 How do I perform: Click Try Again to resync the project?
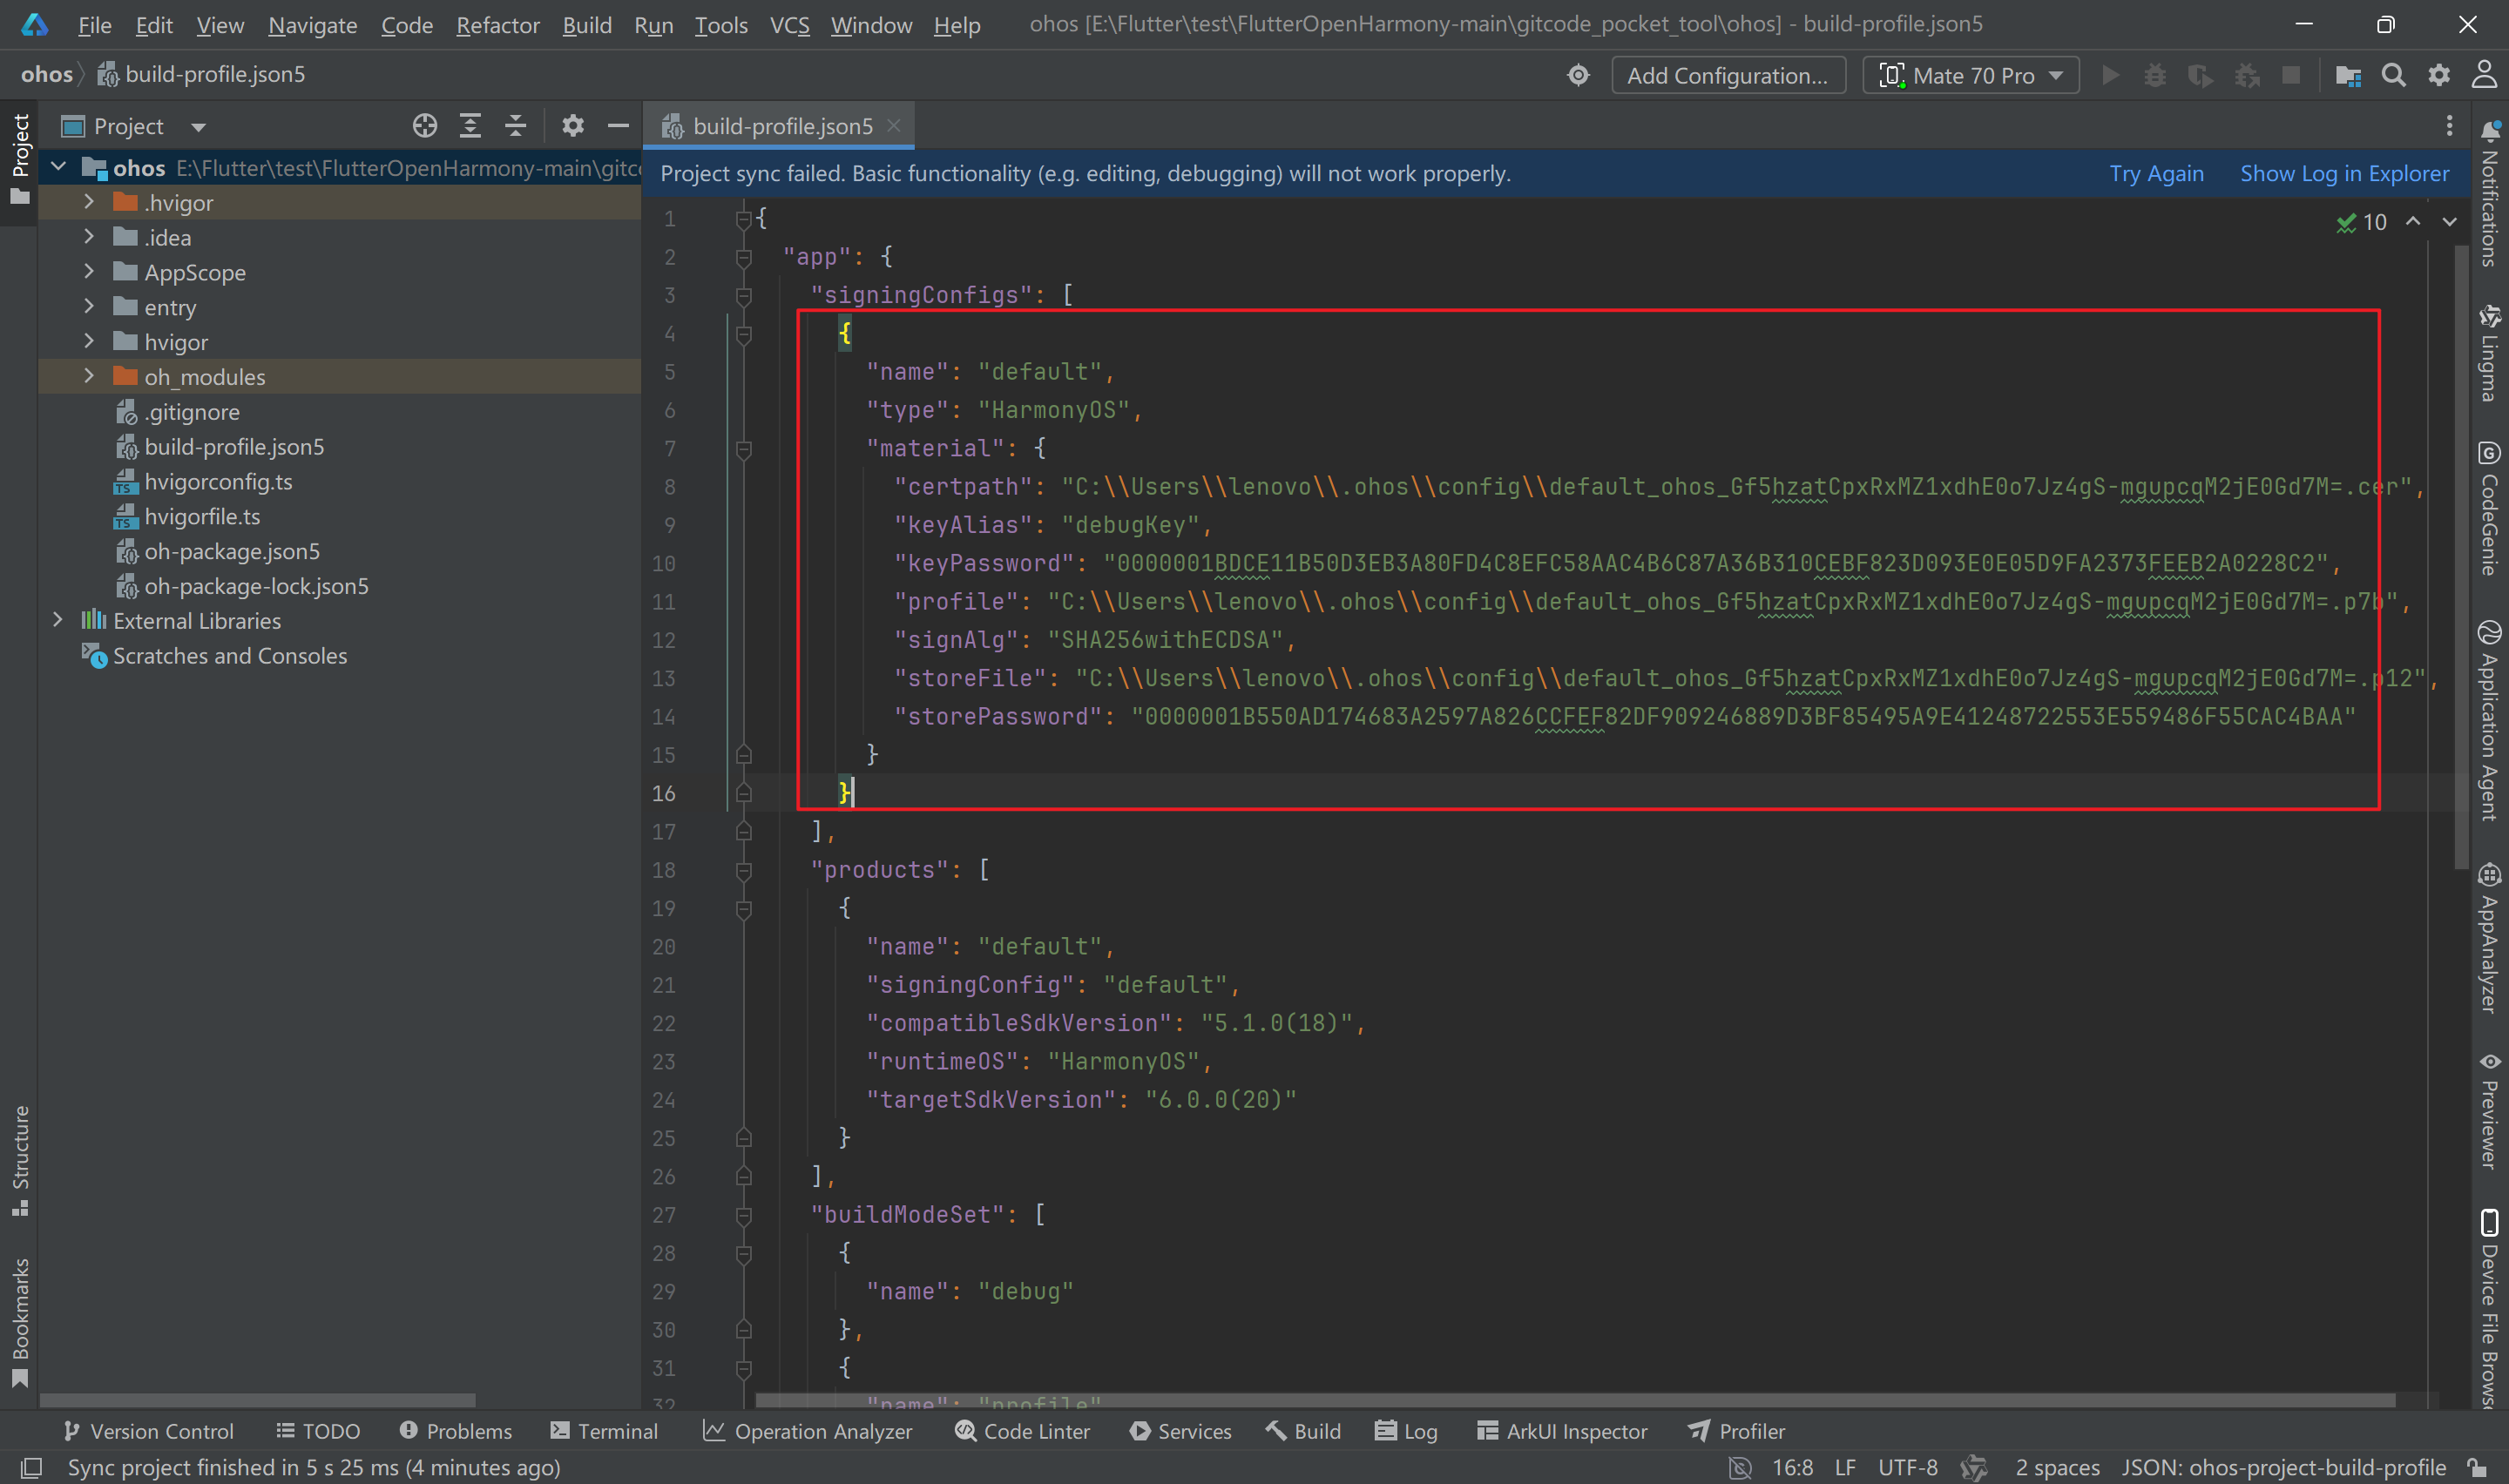pos(2156,172)
